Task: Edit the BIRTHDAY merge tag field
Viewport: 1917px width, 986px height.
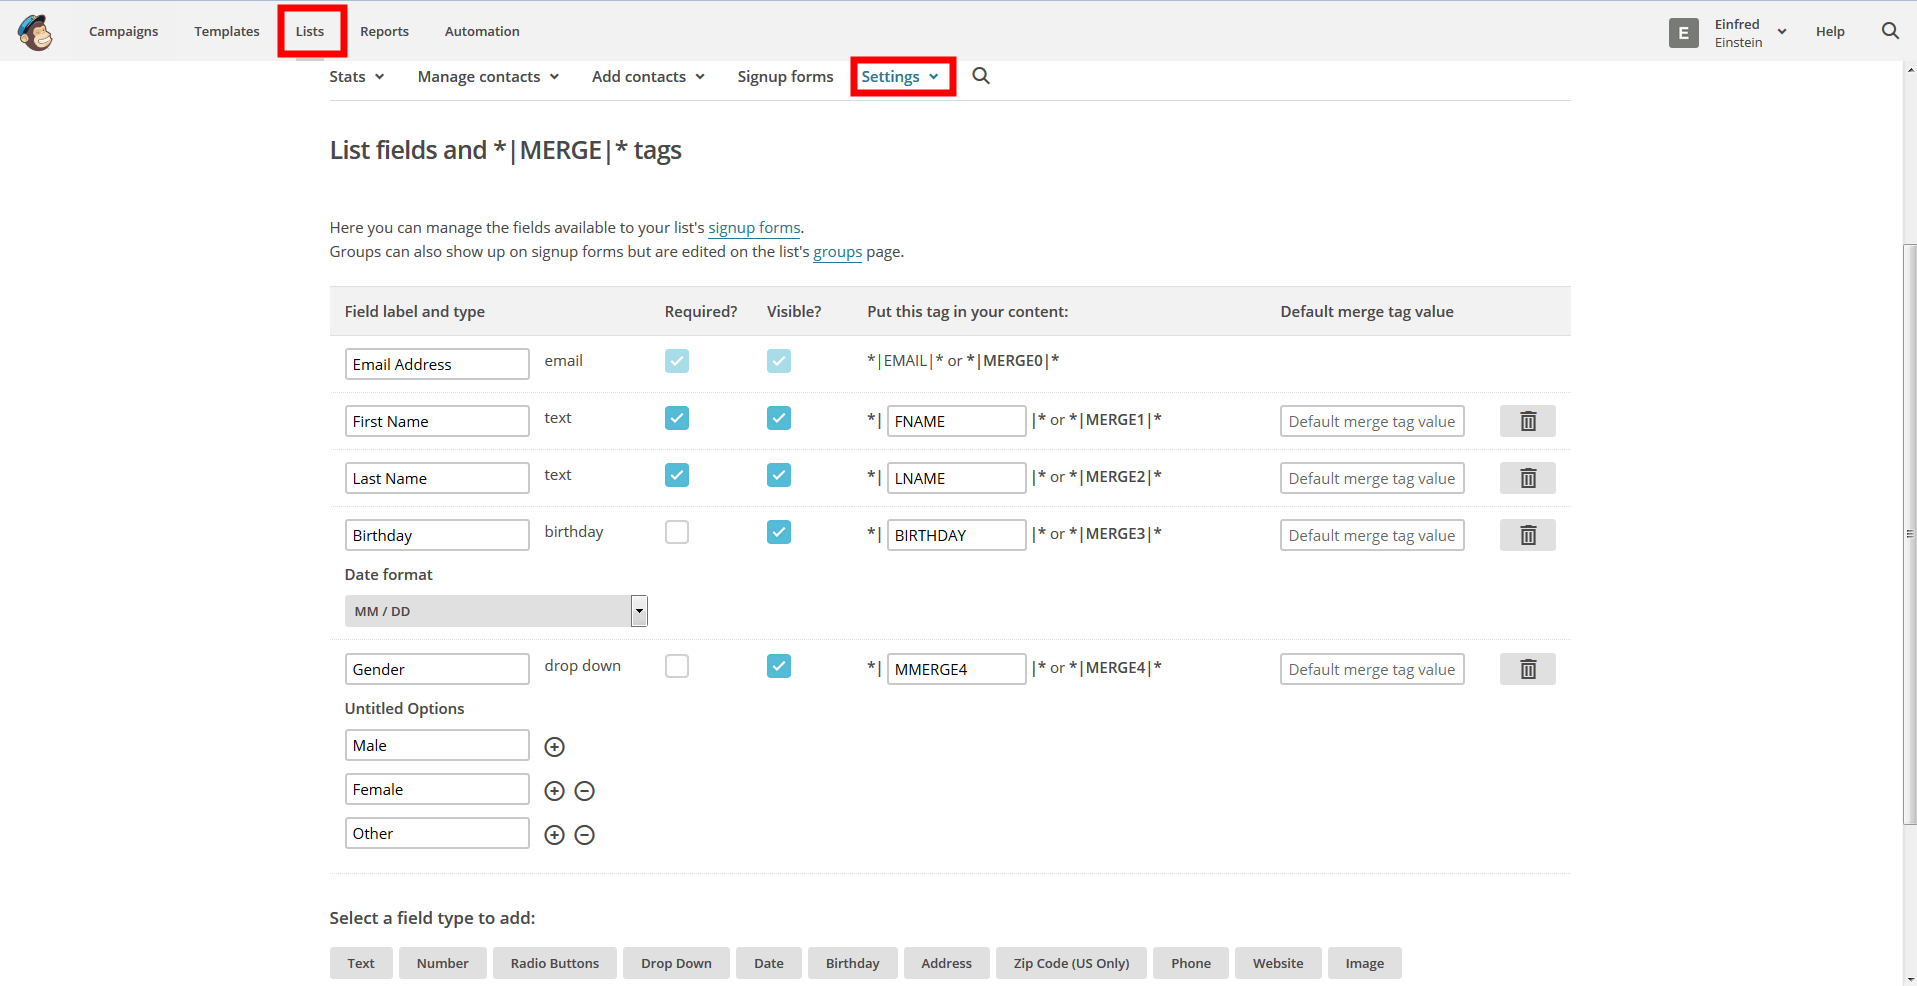Action: [x=957, y=535]
